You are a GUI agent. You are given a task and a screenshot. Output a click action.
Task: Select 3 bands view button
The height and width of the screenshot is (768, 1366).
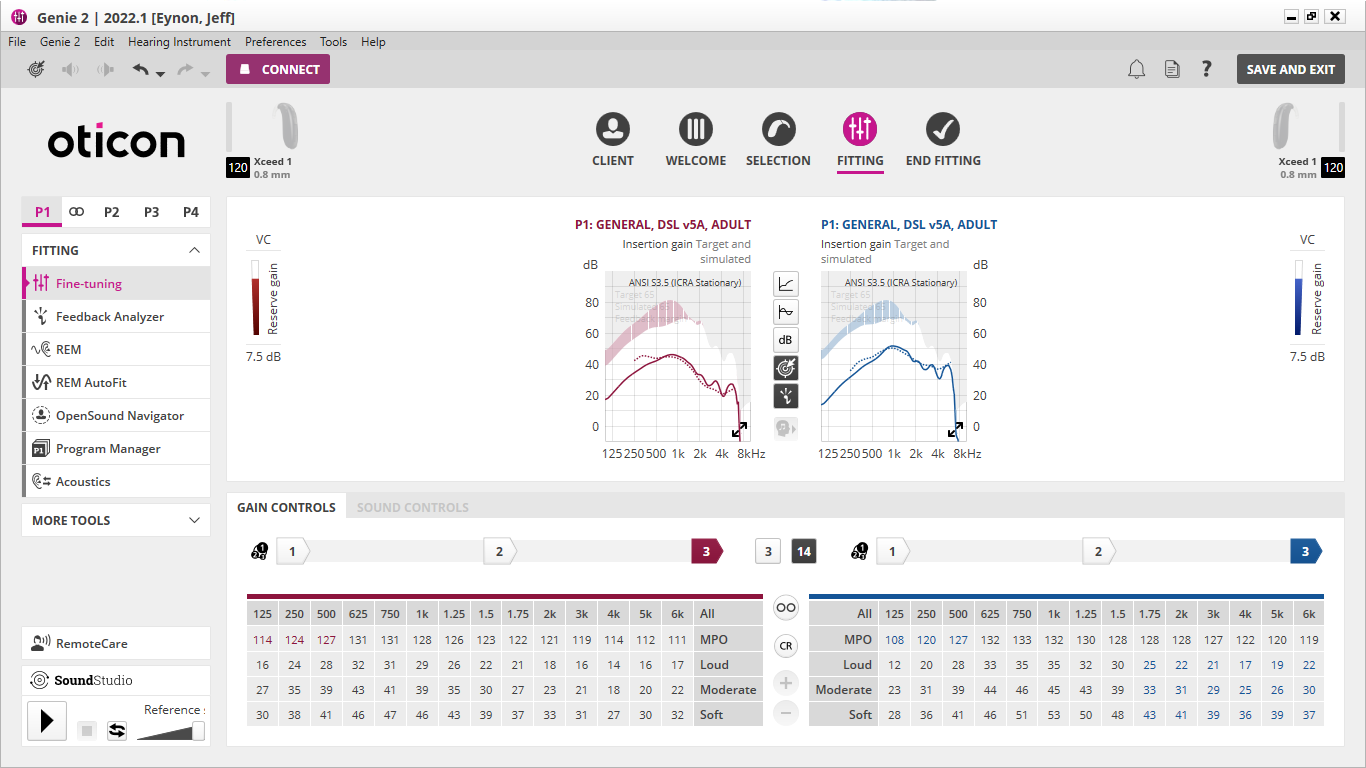pyautogui.click(x=767, y=551)
